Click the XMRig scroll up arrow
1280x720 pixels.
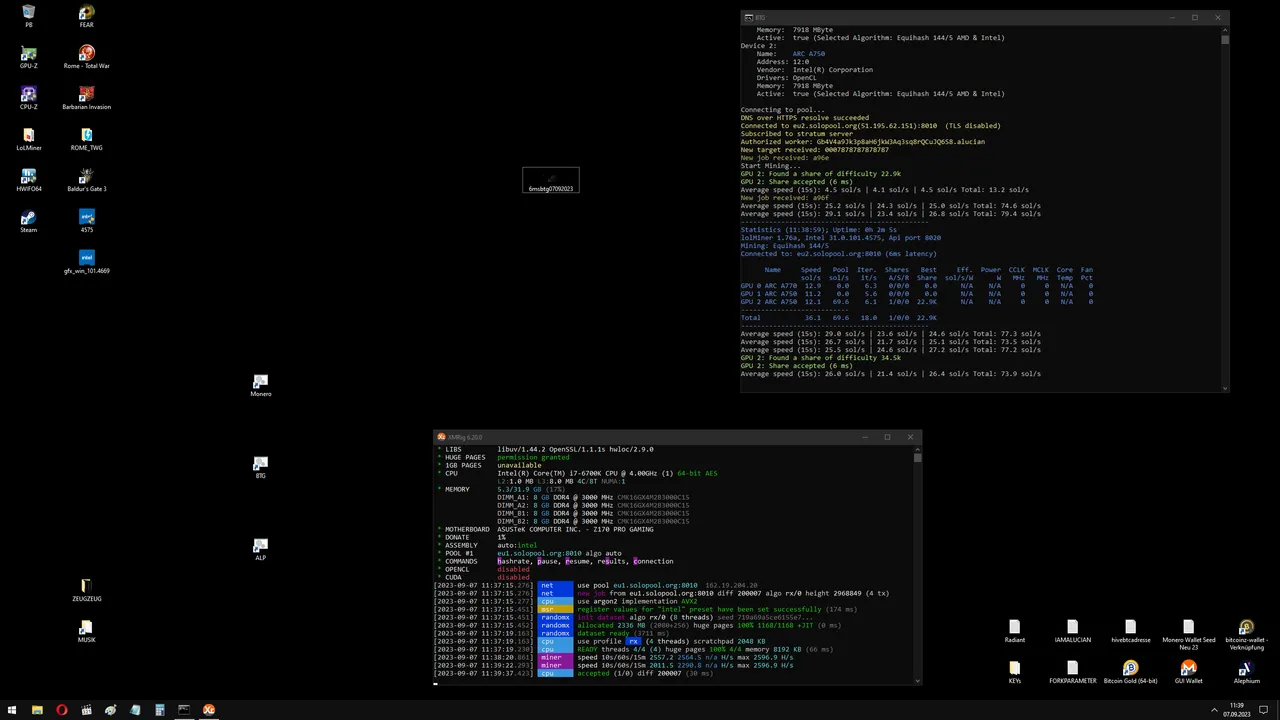[917, 449]
